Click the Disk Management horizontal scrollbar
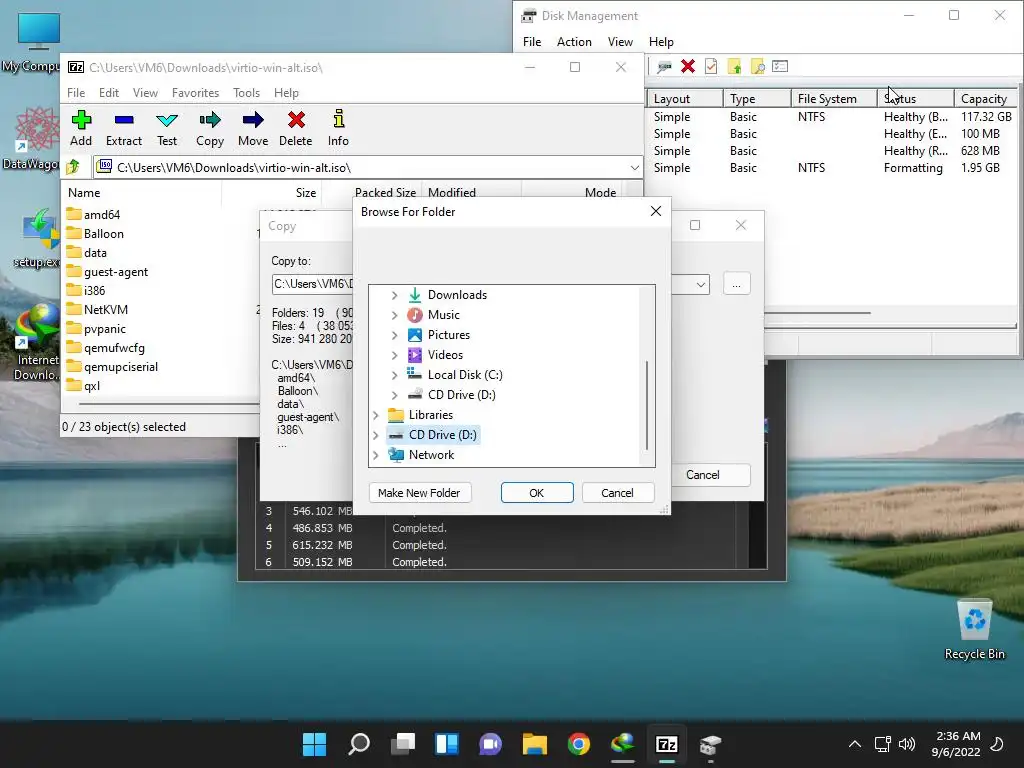This screenshot has height=768, width=1024. pyautogui.click(x=817, y=313)
